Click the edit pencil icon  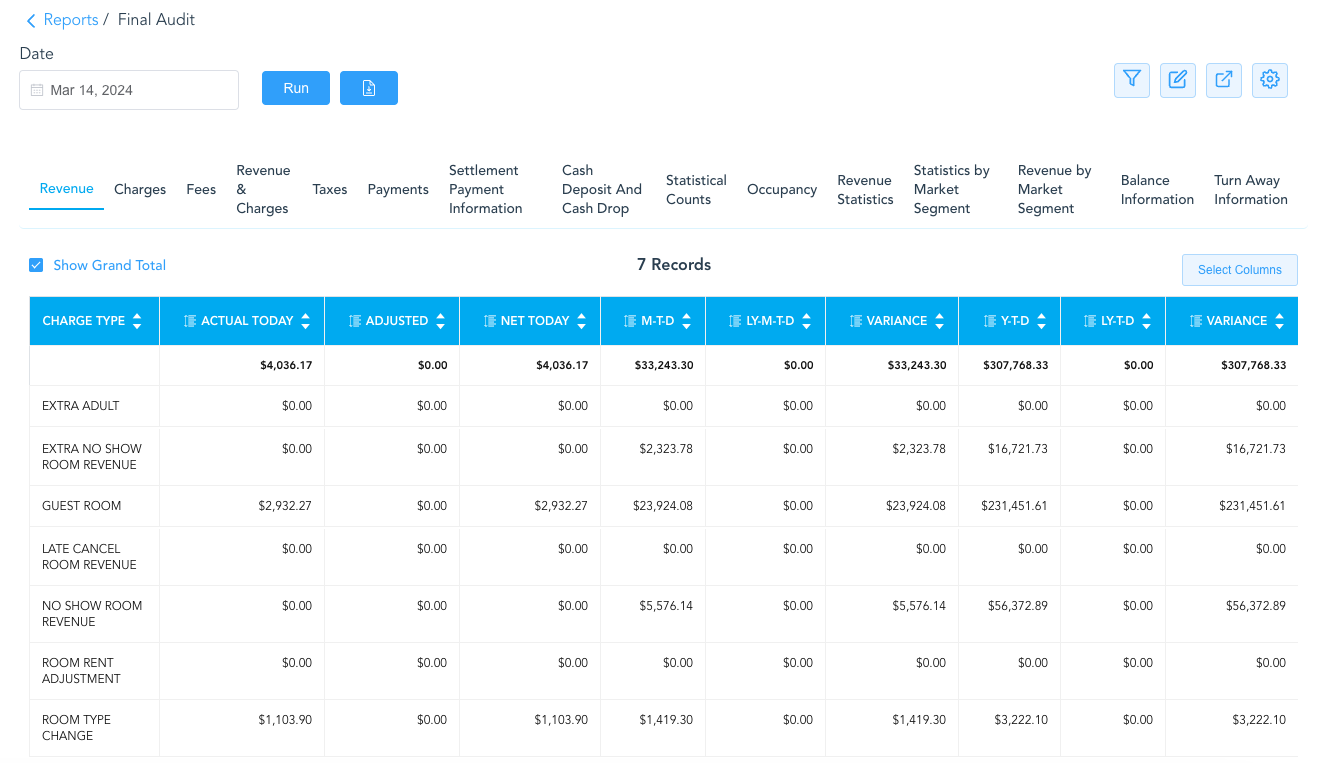pos(1178,80)
